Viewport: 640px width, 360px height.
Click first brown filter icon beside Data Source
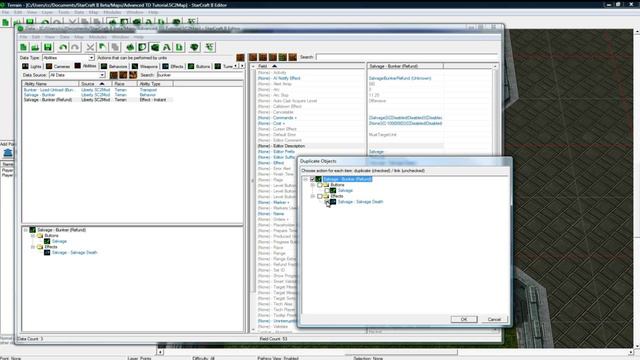(114, 75)
